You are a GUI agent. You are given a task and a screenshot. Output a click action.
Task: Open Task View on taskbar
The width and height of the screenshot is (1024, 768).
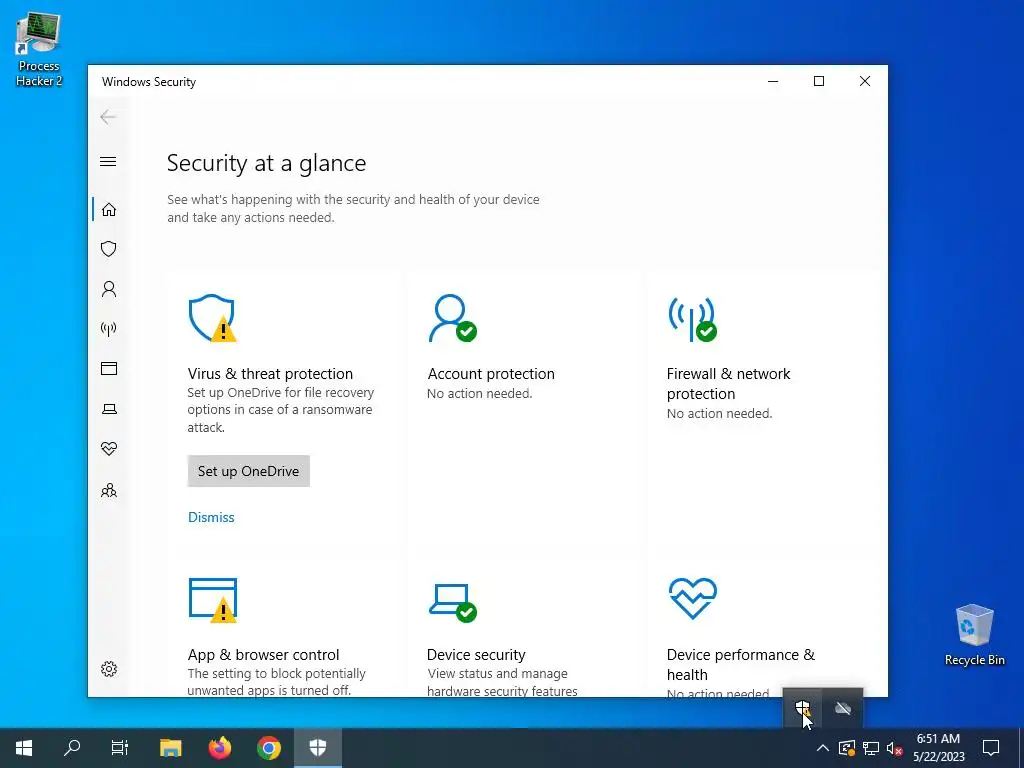click(120, 748)
